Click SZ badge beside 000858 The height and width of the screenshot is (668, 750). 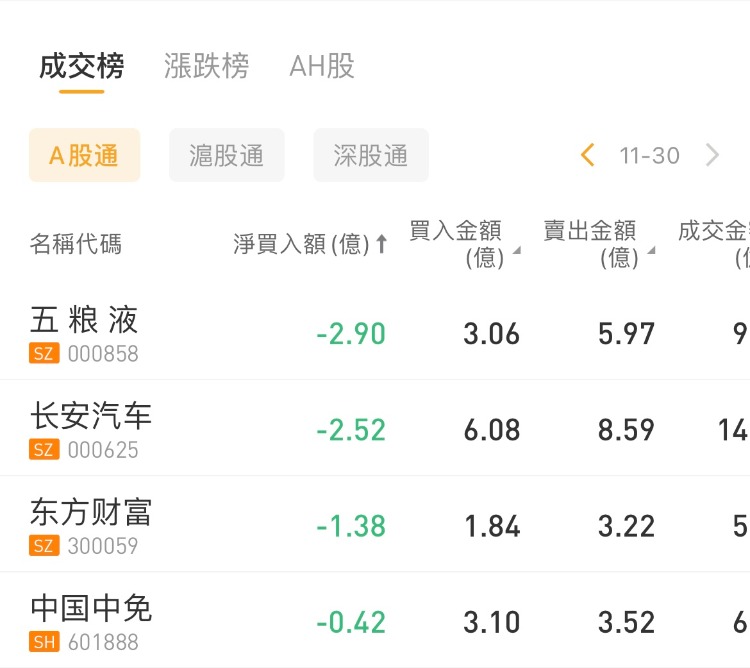point(44,354)
